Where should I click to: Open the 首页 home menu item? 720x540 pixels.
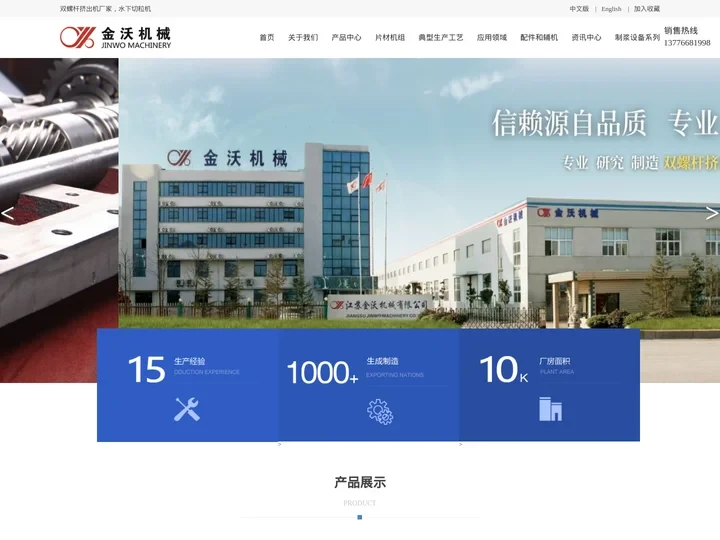tap(267, 38)
